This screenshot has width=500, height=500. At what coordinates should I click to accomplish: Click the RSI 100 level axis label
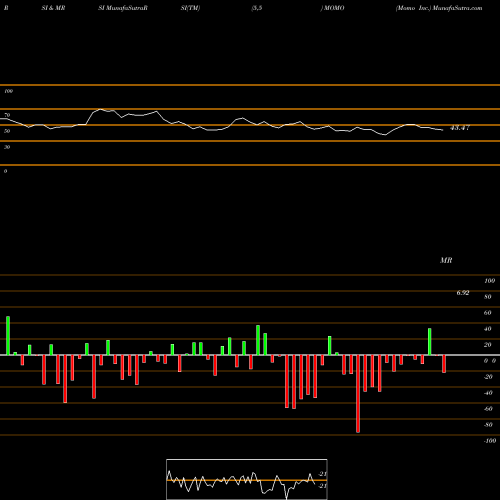click(x=8, y=91)
